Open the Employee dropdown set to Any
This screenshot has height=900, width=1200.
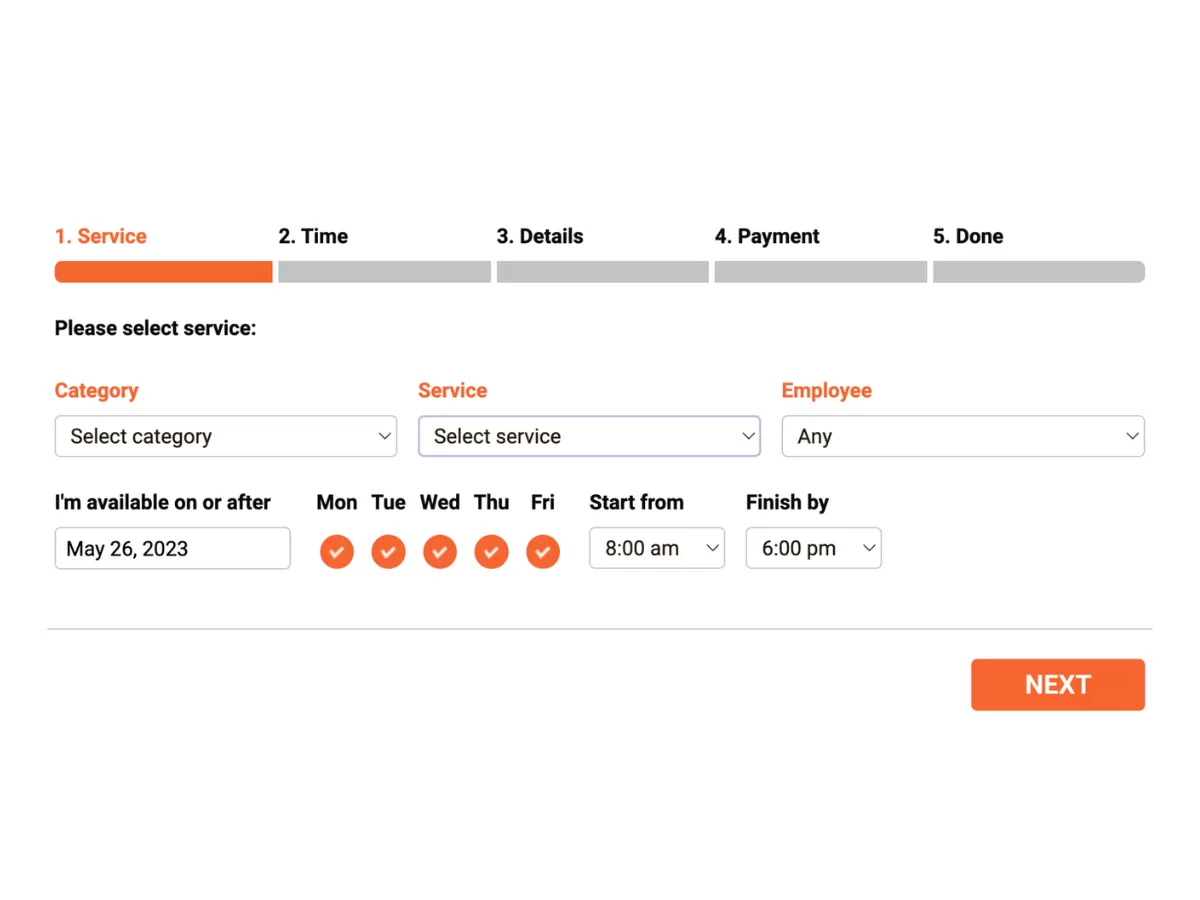[x=963, y=437]
